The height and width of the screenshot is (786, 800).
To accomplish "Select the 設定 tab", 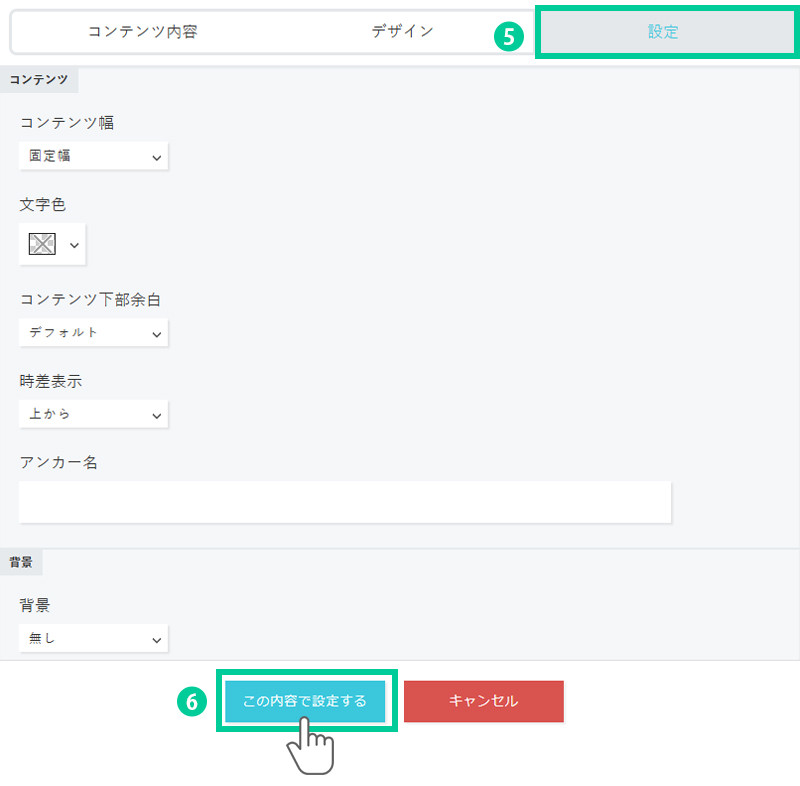I will (x=662, y=32).
